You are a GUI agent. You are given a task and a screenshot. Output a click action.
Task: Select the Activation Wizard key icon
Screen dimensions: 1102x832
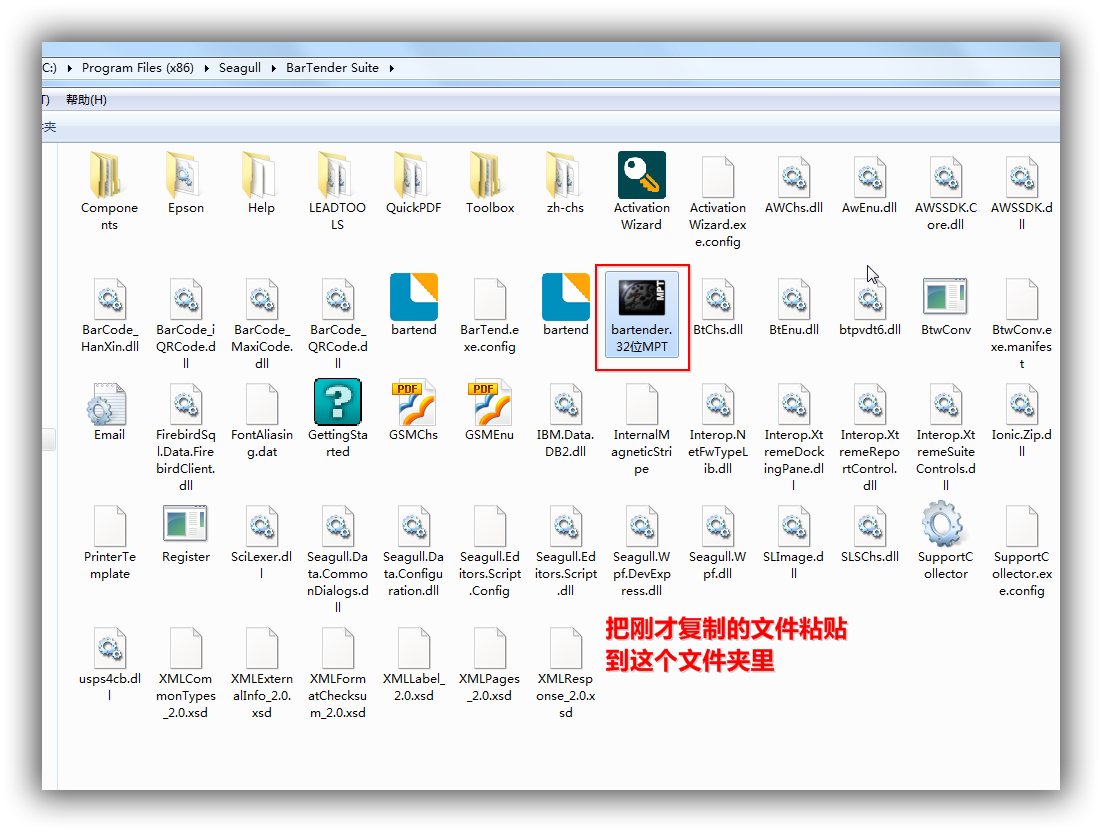pyautogui.click(x=641, y=176)
